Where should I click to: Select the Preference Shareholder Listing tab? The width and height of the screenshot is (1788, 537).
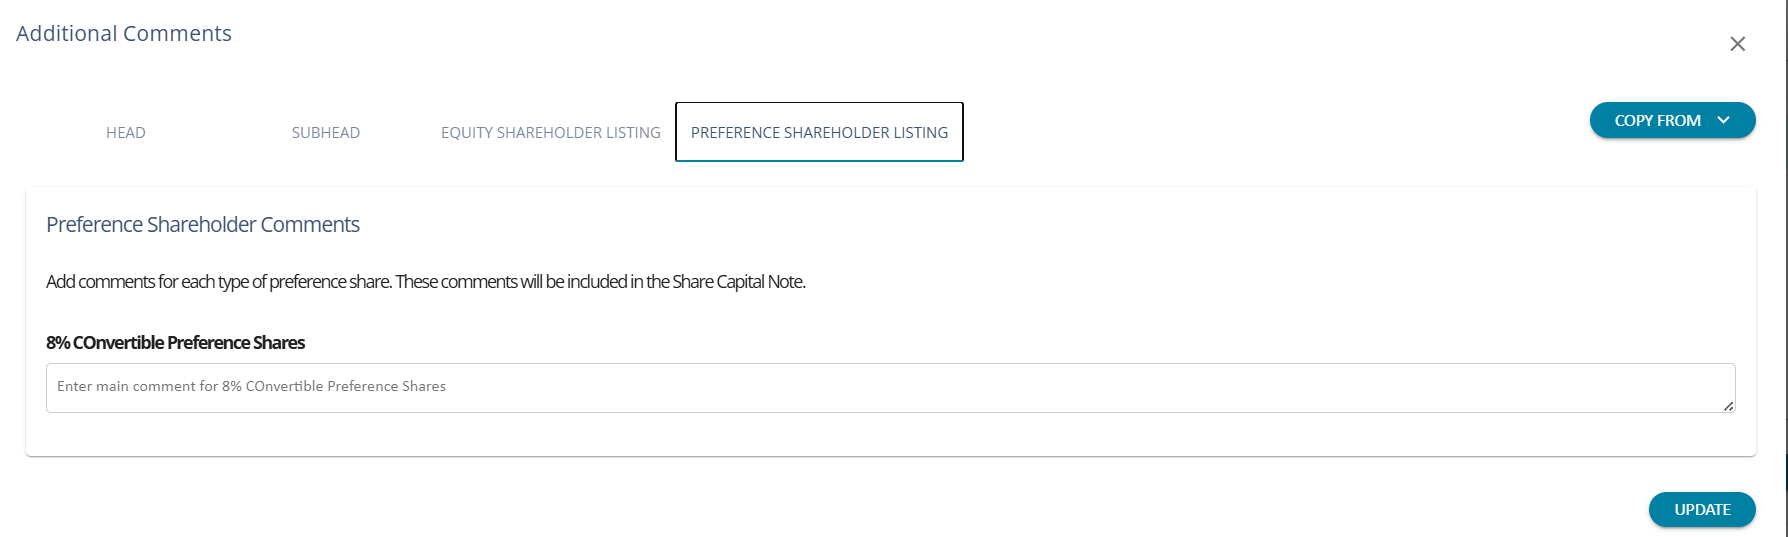point(819,133)
